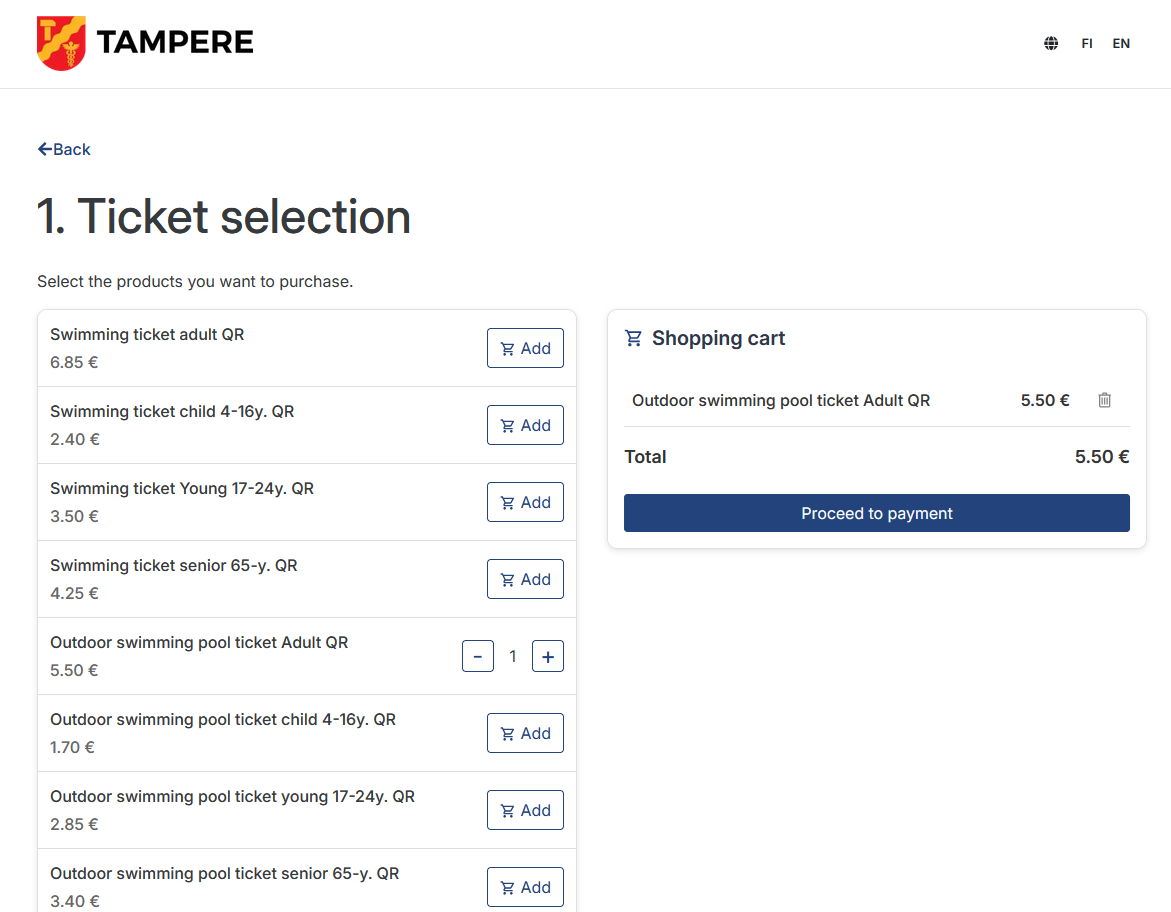
Task: Click Outdoor swimming pool ticket Adult QR cart item
Action: [781, 400]
